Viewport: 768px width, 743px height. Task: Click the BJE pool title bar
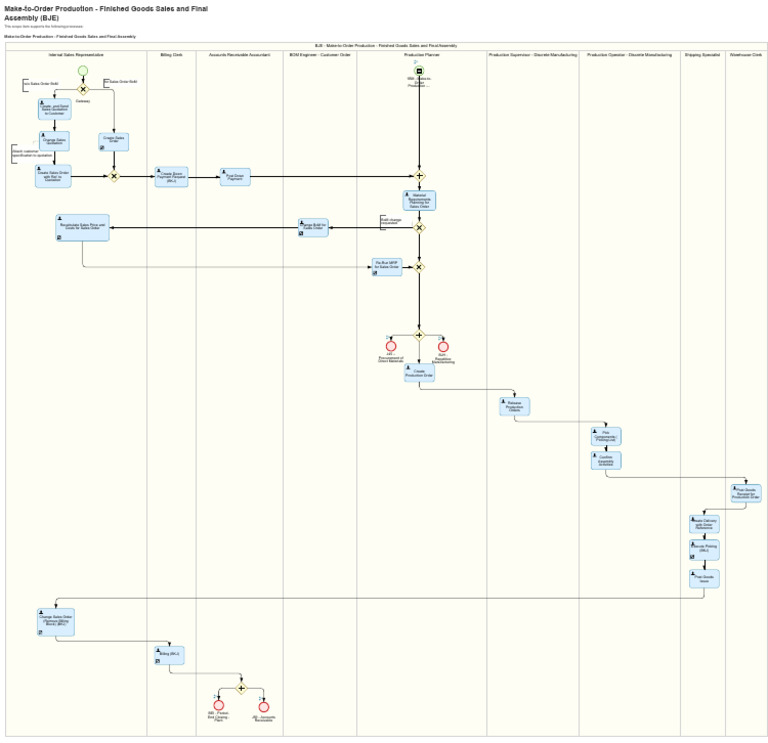click(386, 46)
